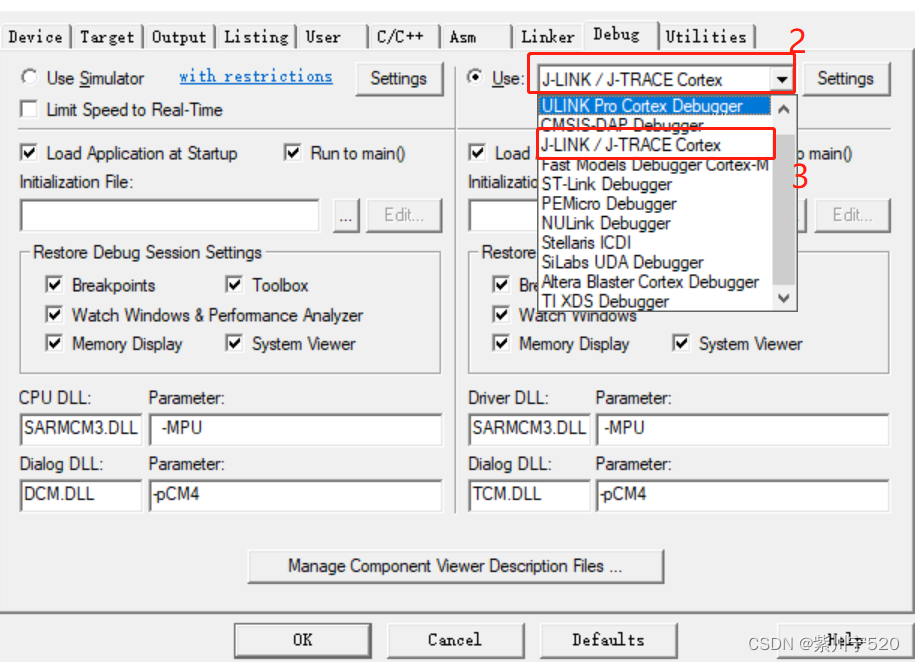Screen dimensions: 915x662
Task: Click CPU DLL Parameter field -MPU
Action: 296,429
